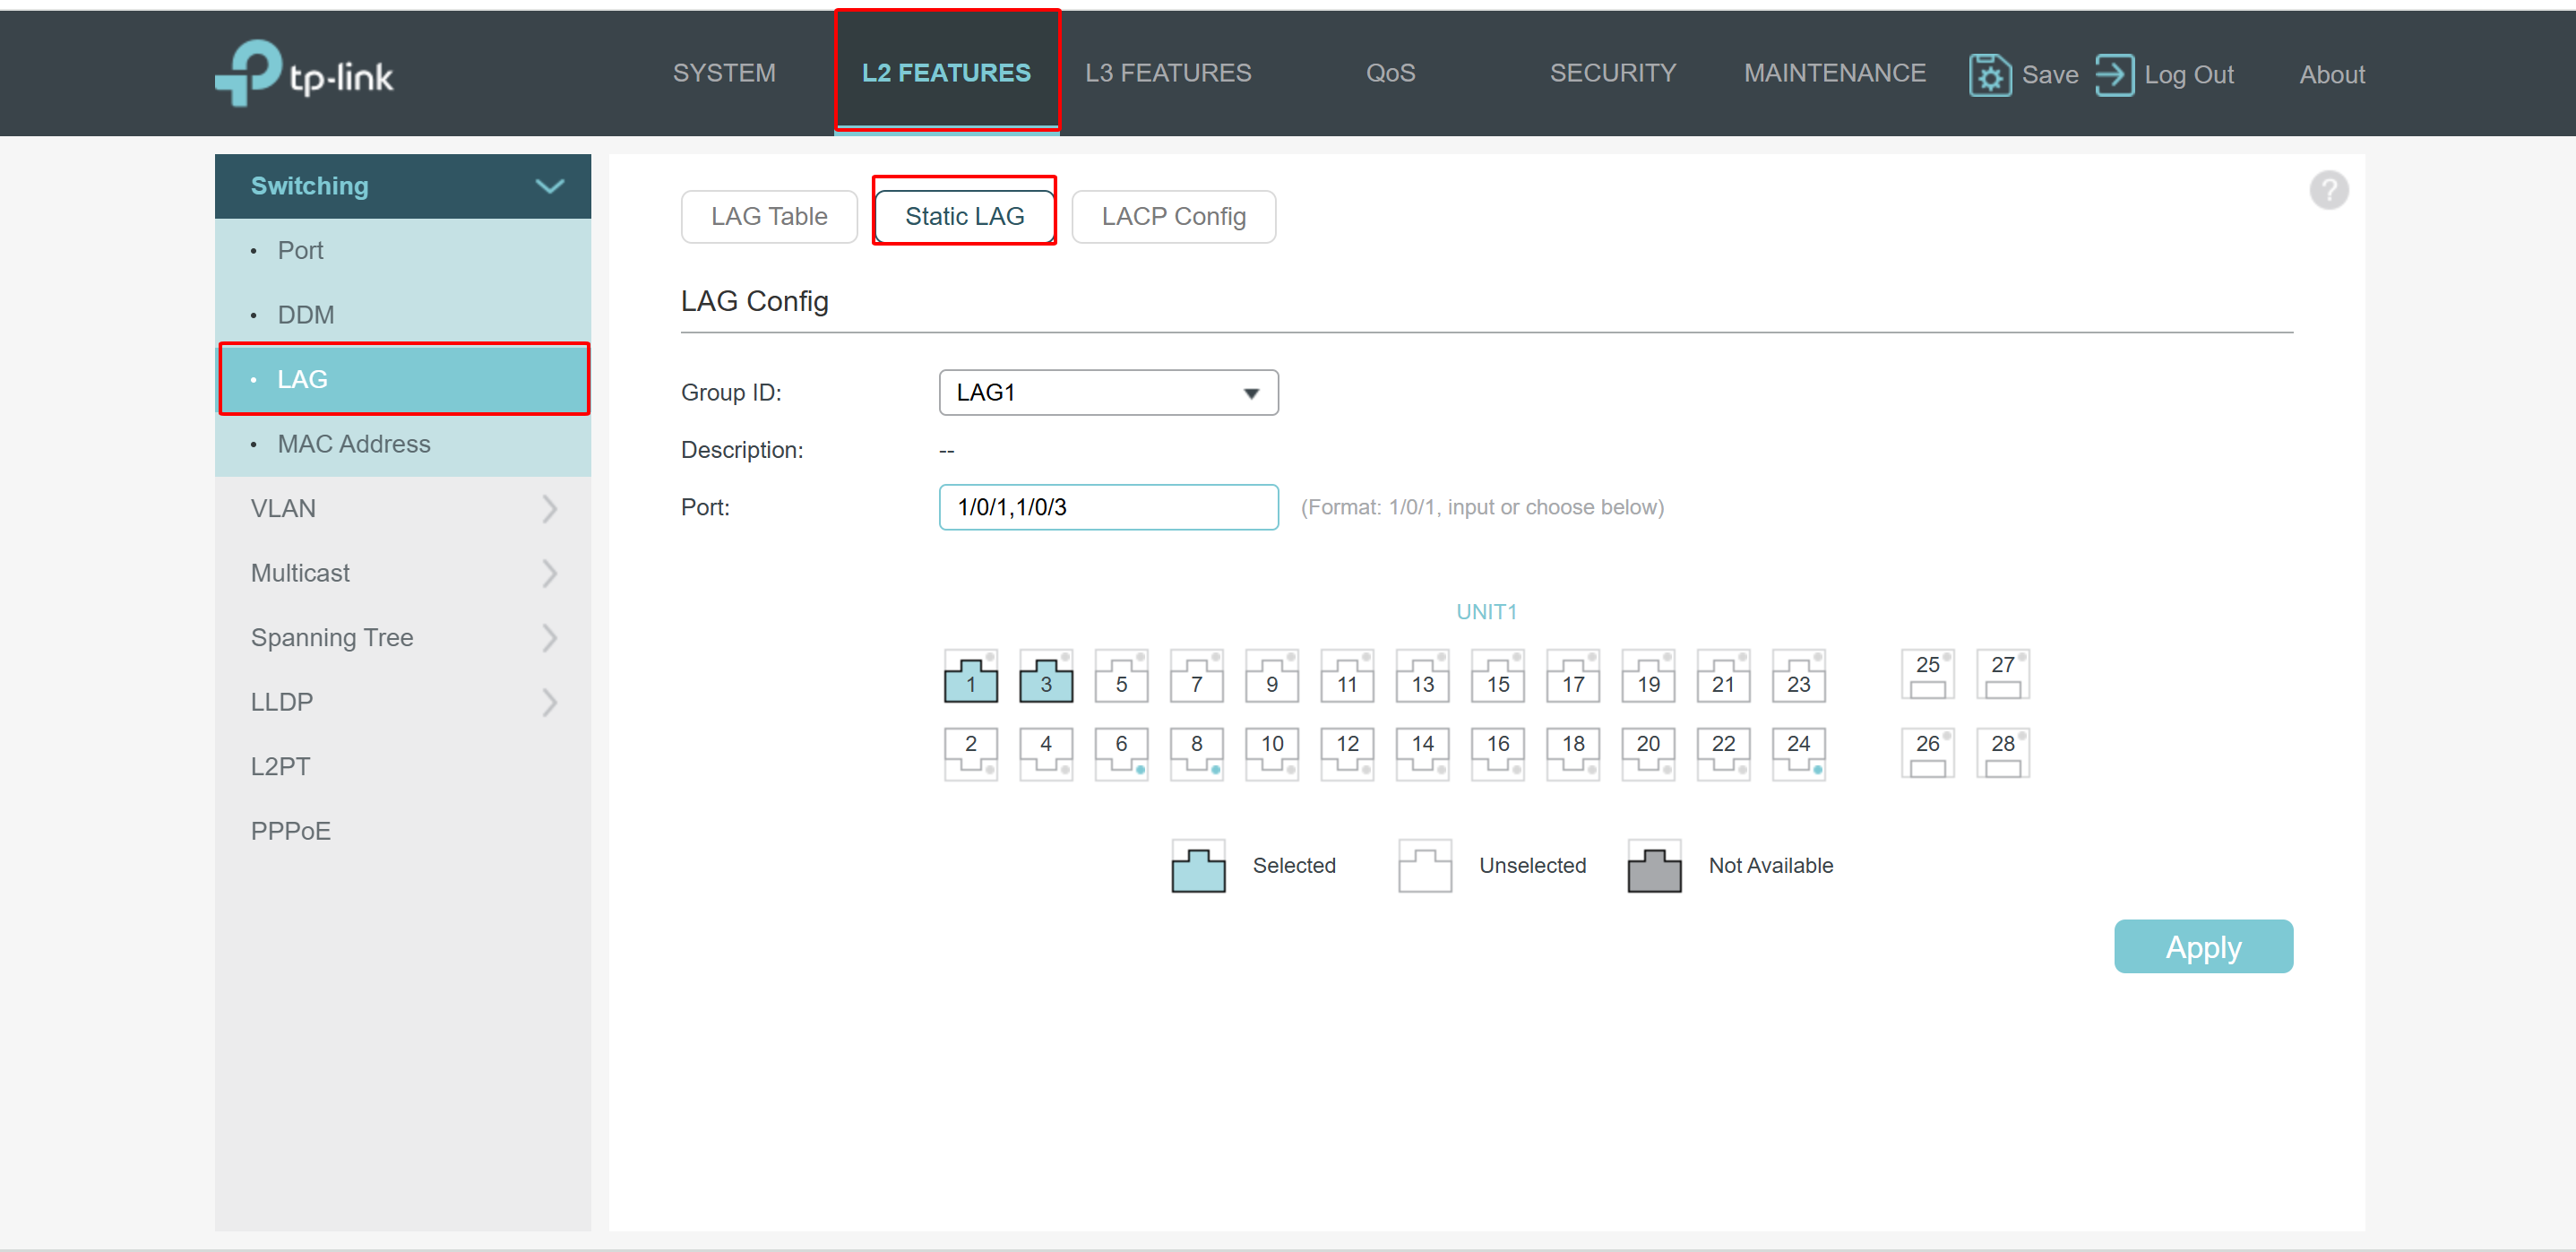Toggle SFP port 27 selection
Image resolution: width=2576 pixels, height=1252 pixels.
pyautogui.click(x=2002, y=675)
